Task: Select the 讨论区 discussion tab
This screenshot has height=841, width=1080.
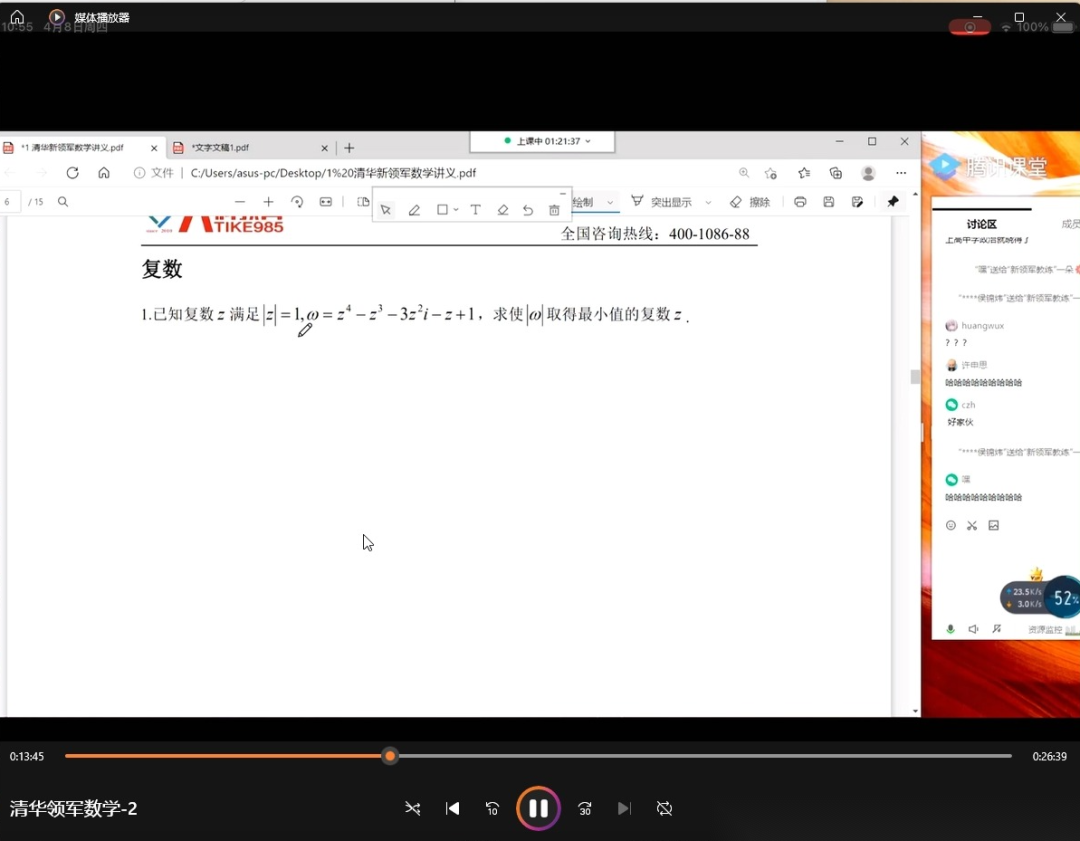Action: pyautogui.click(x=981, y=225)
